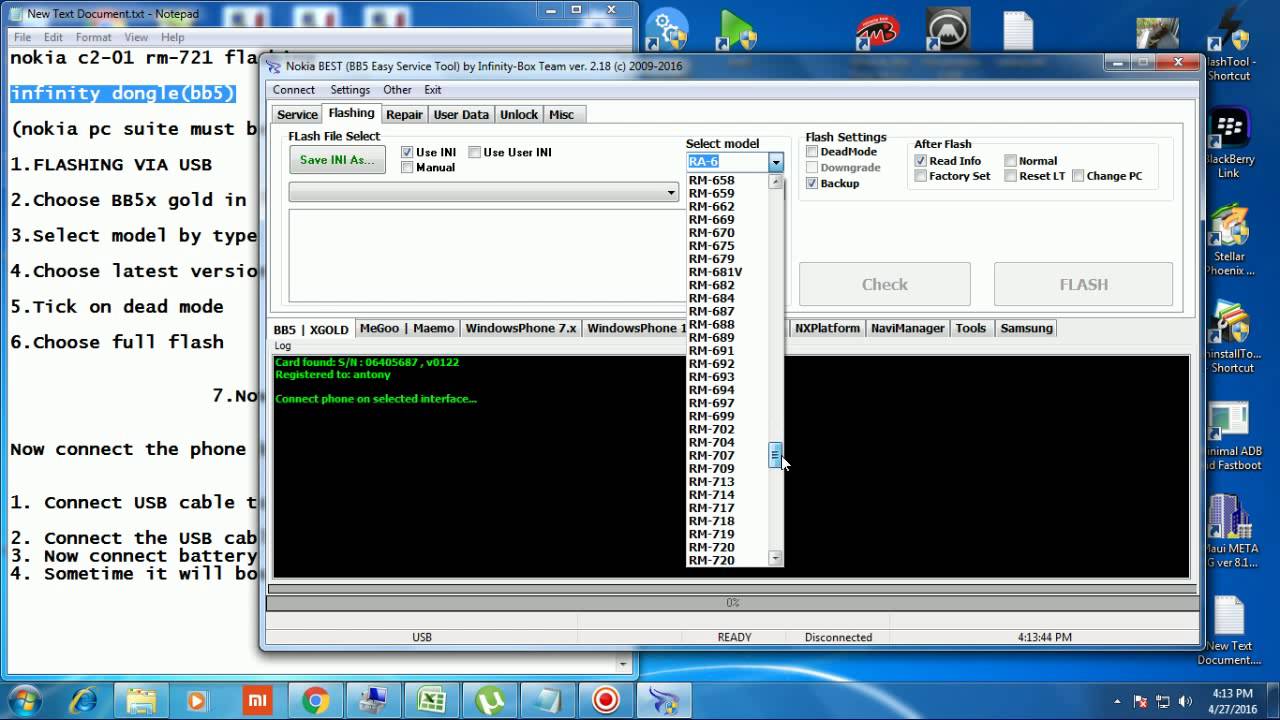
Task: Click the Save INI As... button
Action: (337, 160)
